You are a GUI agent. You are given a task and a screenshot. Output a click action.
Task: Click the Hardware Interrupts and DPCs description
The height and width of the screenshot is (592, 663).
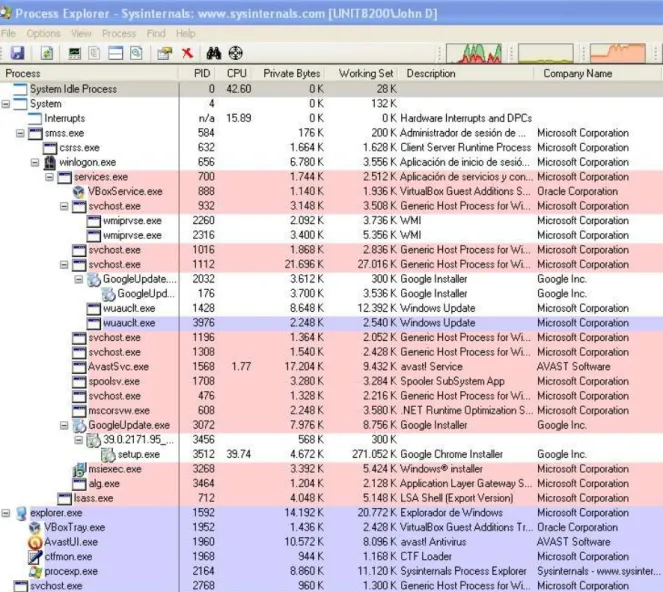tap(466, 118)
